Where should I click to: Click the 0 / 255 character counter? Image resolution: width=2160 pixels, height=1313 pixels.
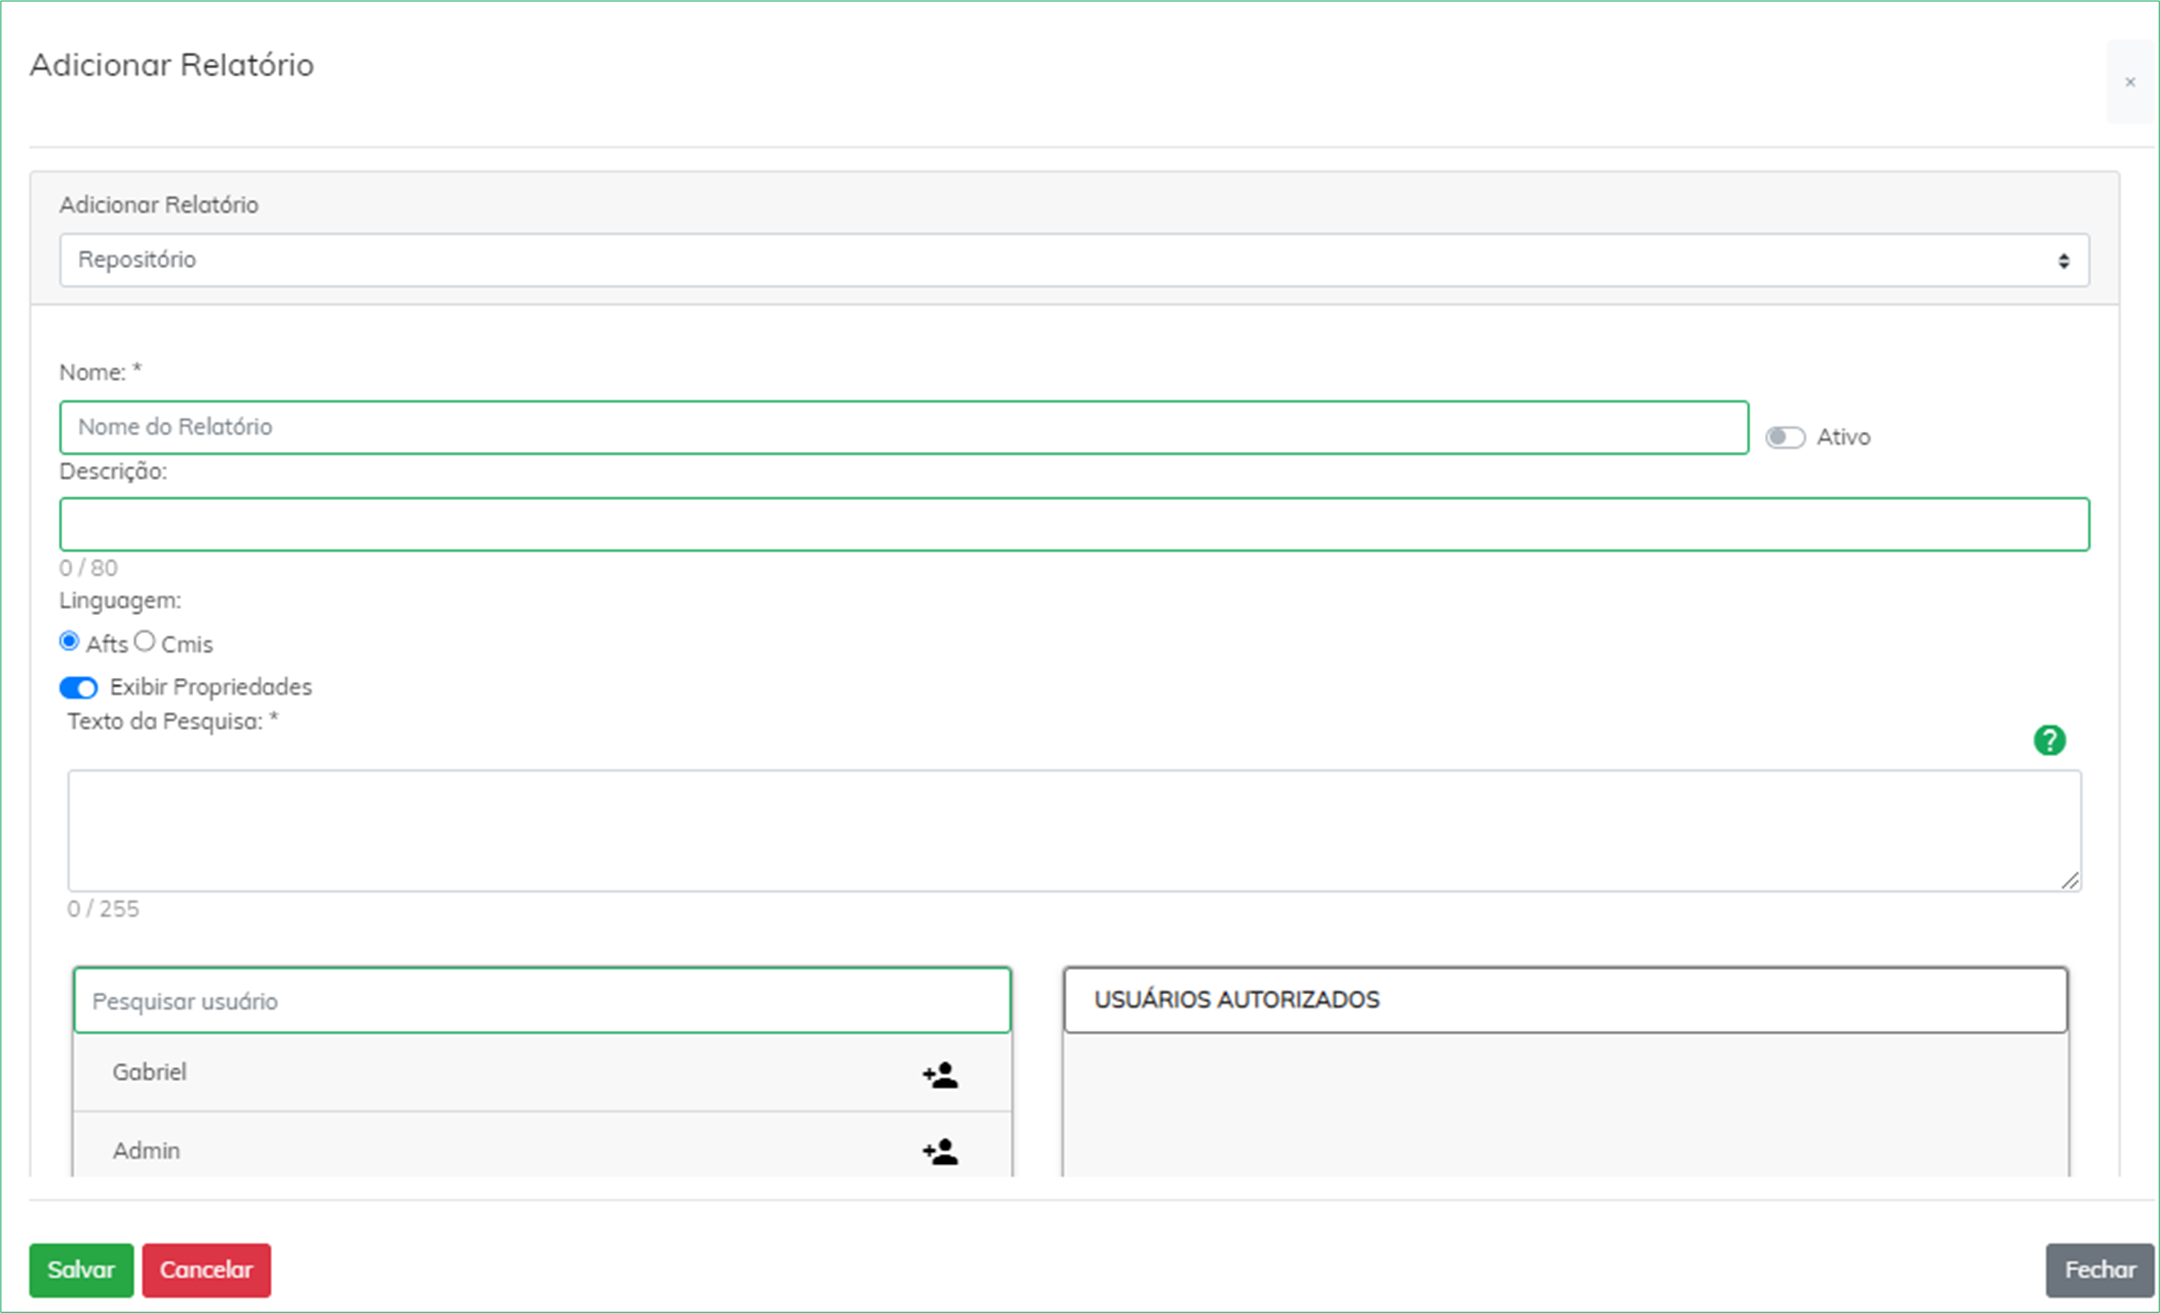coord(103,909)
